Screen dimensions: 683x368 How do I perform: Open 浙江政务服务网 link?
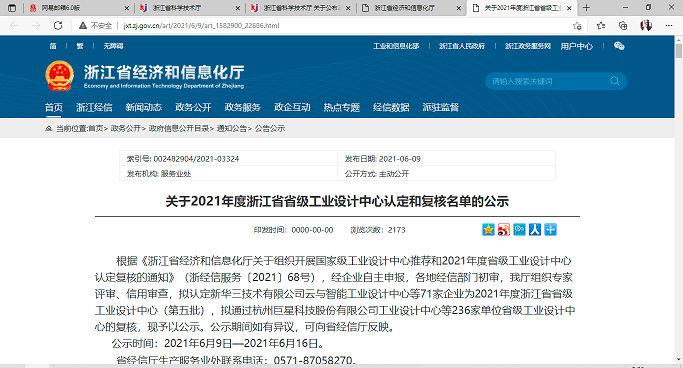click(528, 46)
